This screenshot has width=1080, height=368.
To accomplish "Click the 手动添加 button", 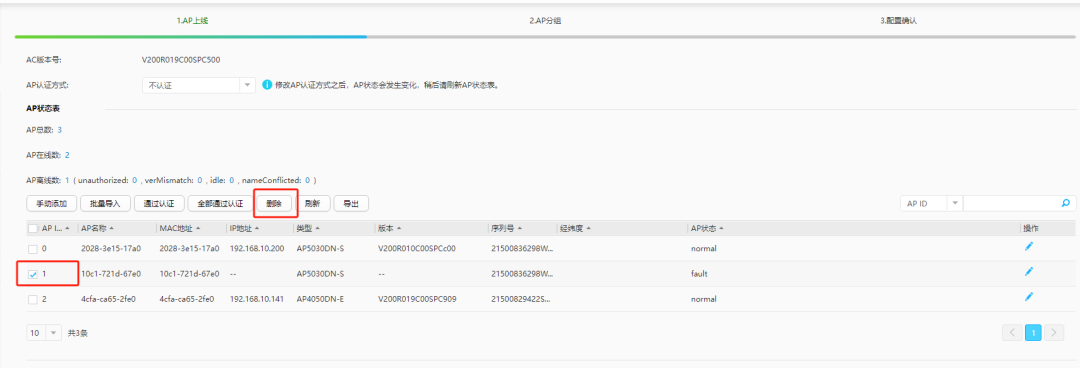I will coord(51,203).
